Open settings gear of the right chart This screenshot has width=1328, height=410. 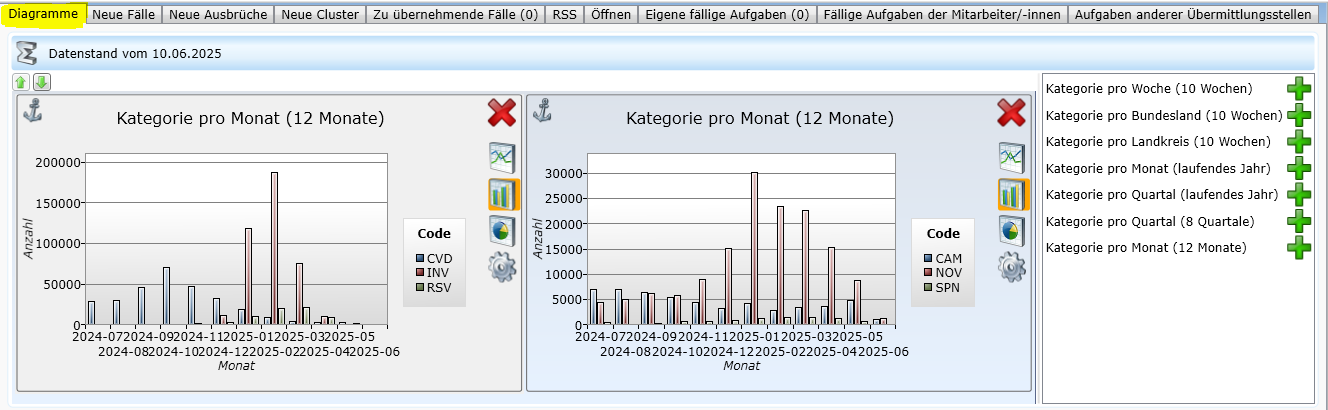1012,266
